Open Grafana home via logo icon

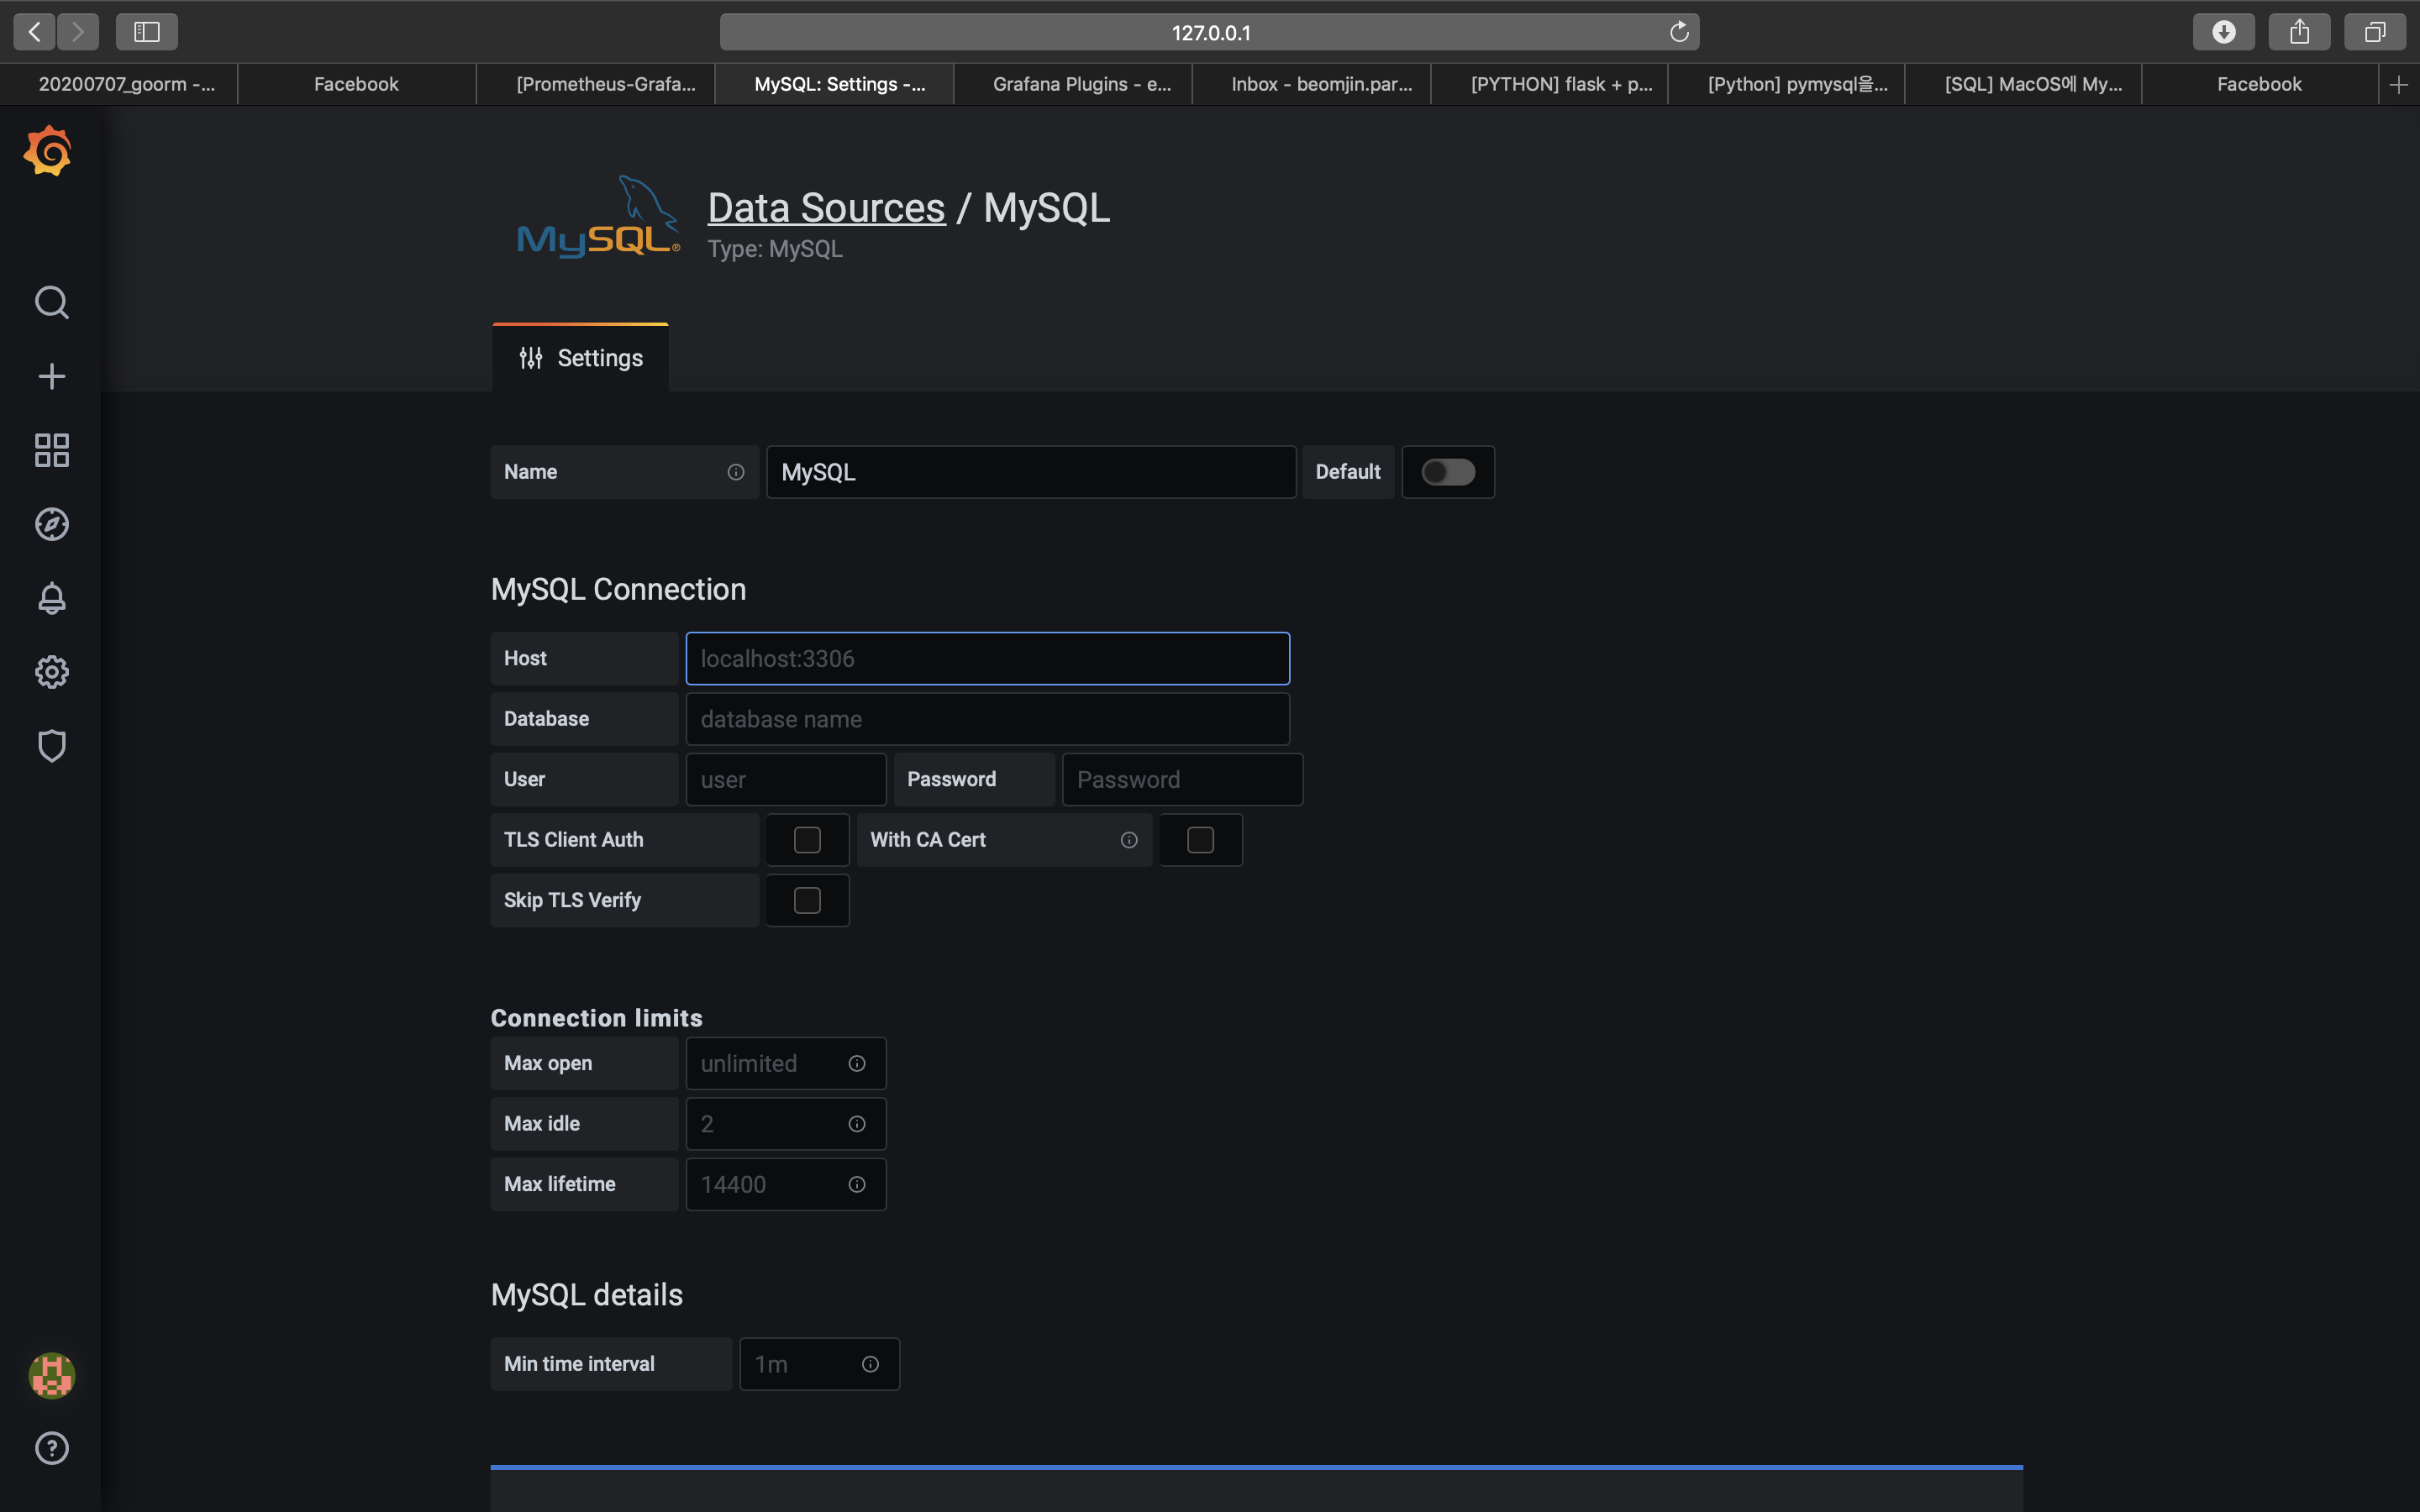tap(48, 152)
